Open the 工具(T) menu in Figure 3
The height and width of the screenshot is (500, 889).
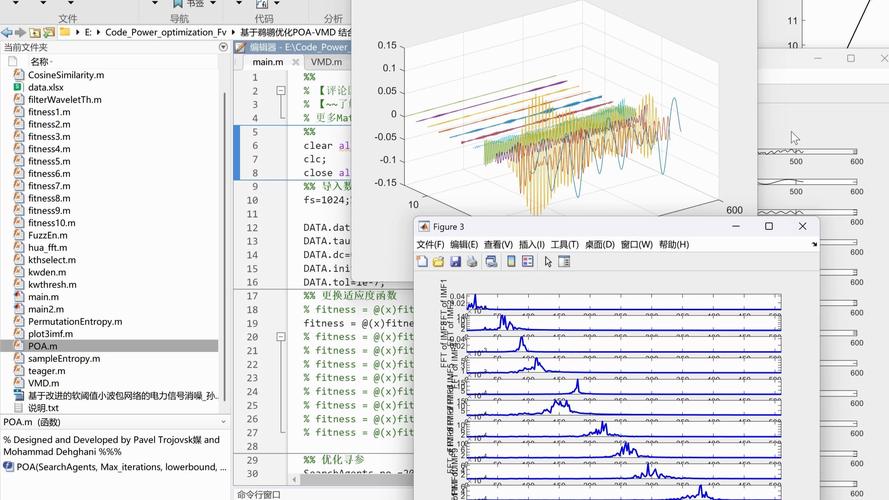(564, 245)
